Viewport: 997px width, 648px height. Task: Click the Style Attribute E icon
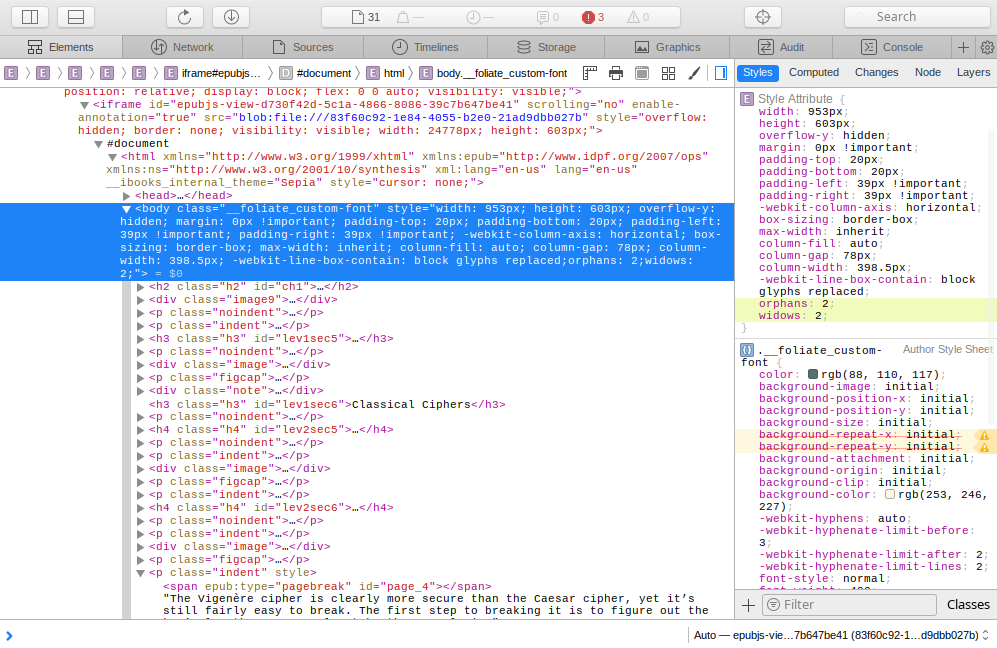pos(746,99)
